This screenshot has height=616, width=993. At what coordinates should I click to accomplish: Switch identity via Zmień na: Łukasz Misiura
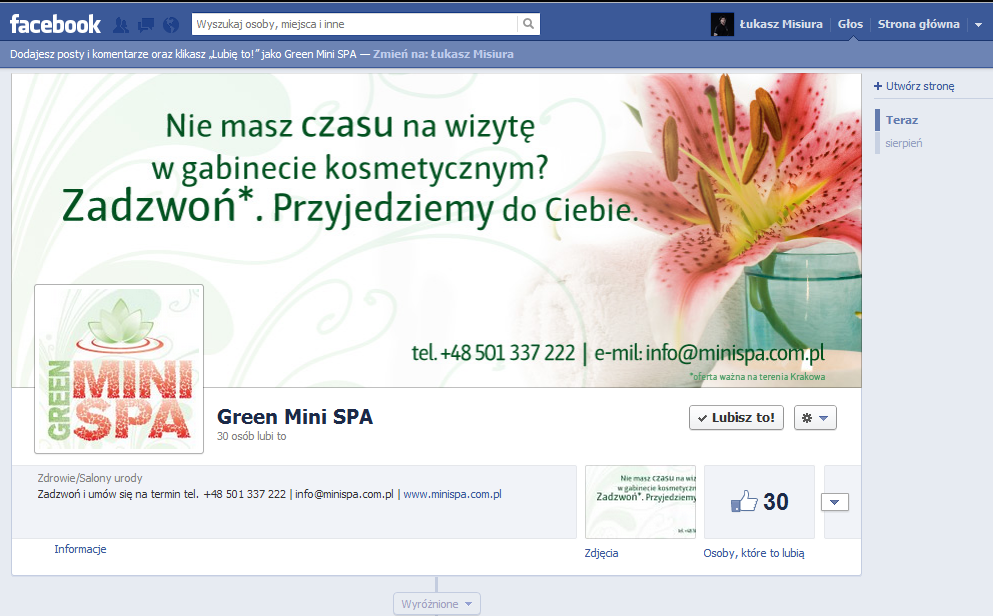(443, 54)
